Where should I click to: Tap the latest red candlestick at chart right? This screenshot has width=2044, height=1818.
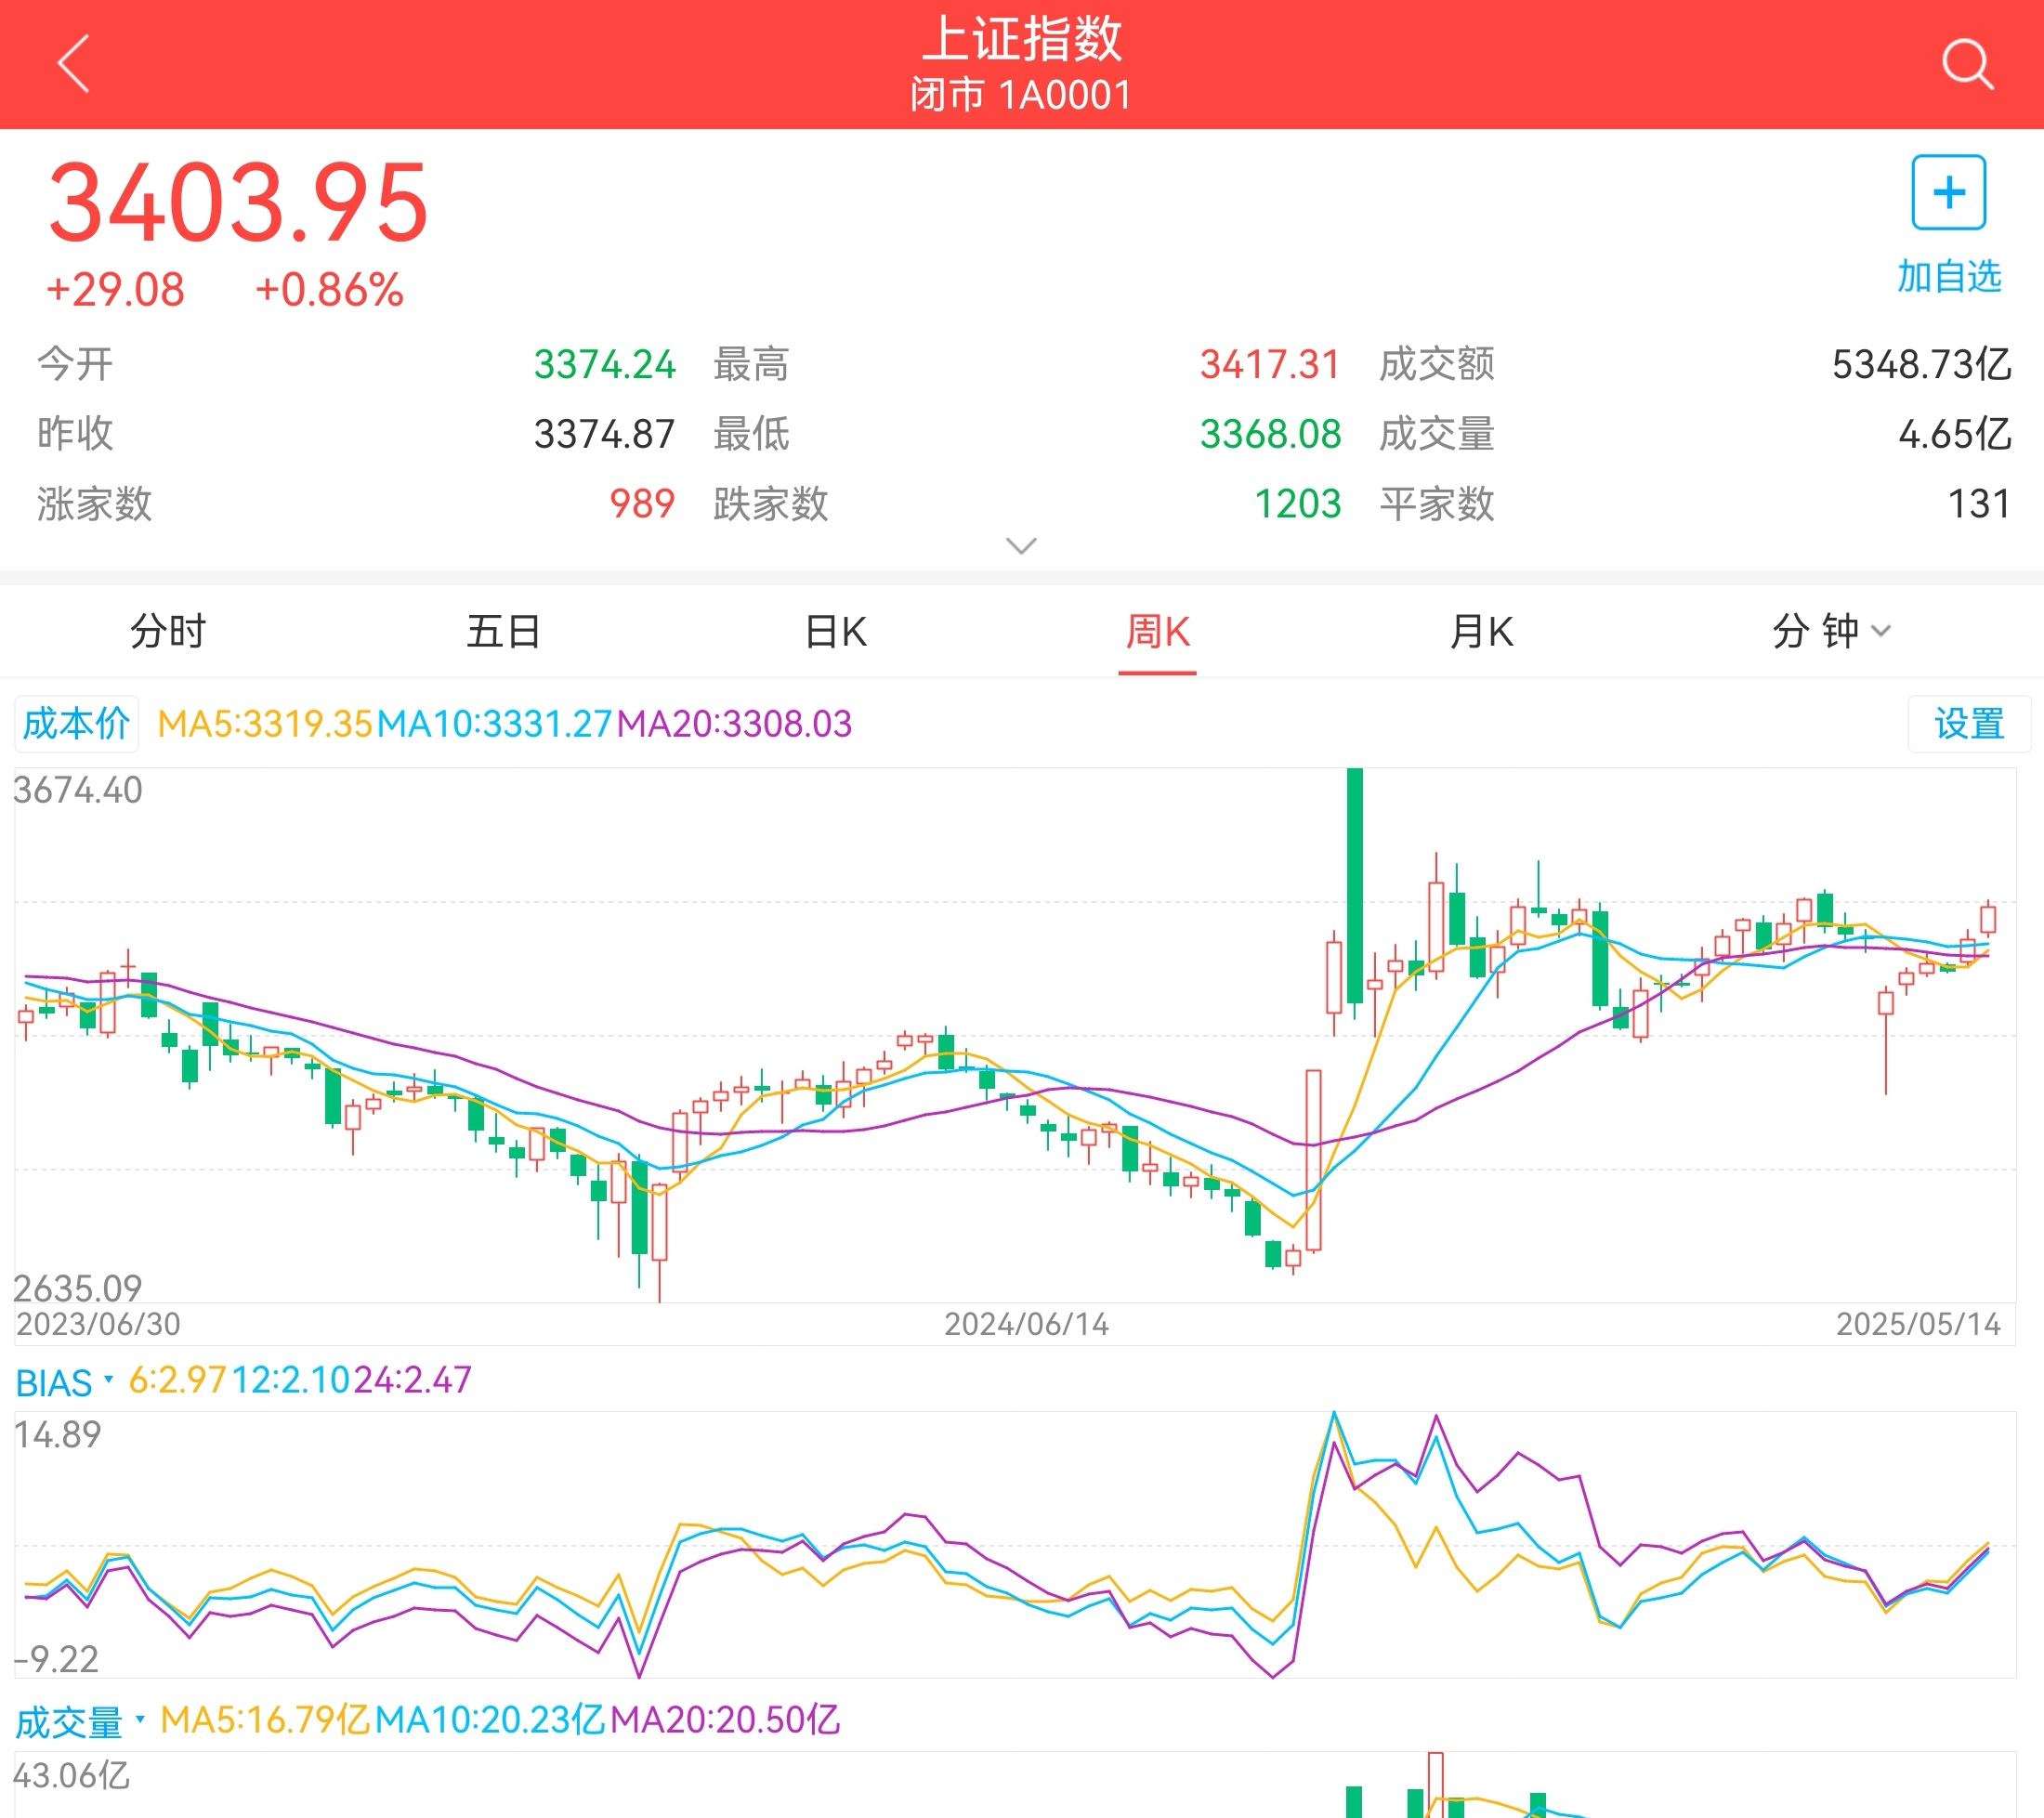[x=1988, y=919]
